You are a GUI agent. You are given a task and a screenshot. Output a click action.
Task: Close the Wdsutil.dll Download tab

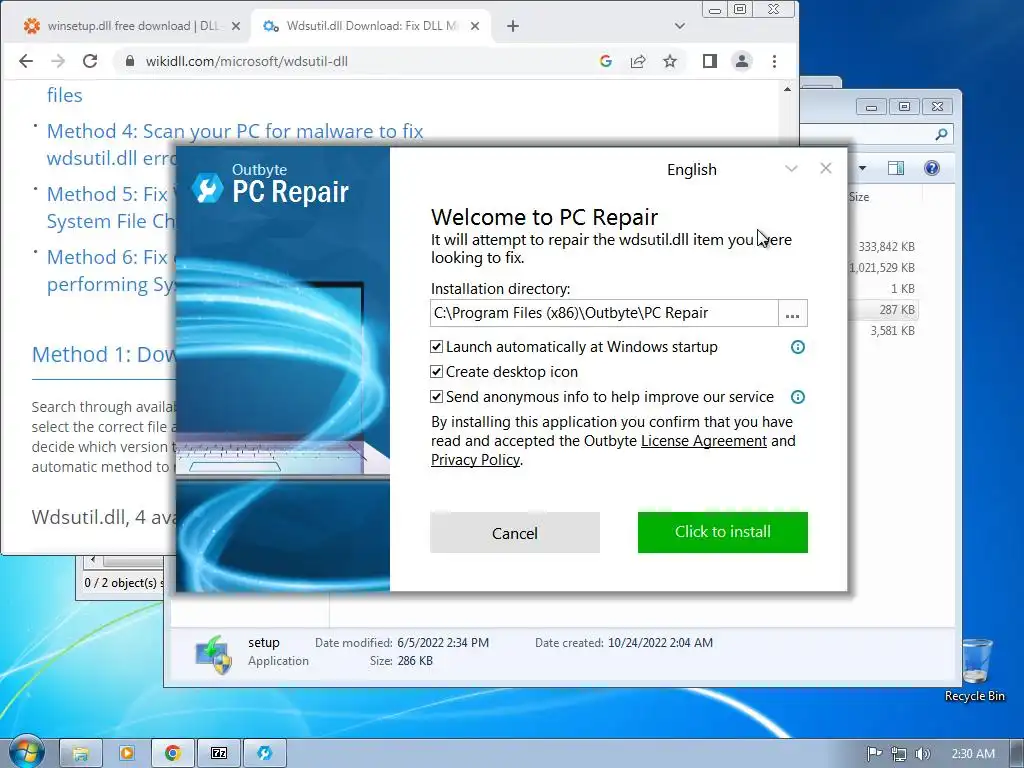[475, 26]
